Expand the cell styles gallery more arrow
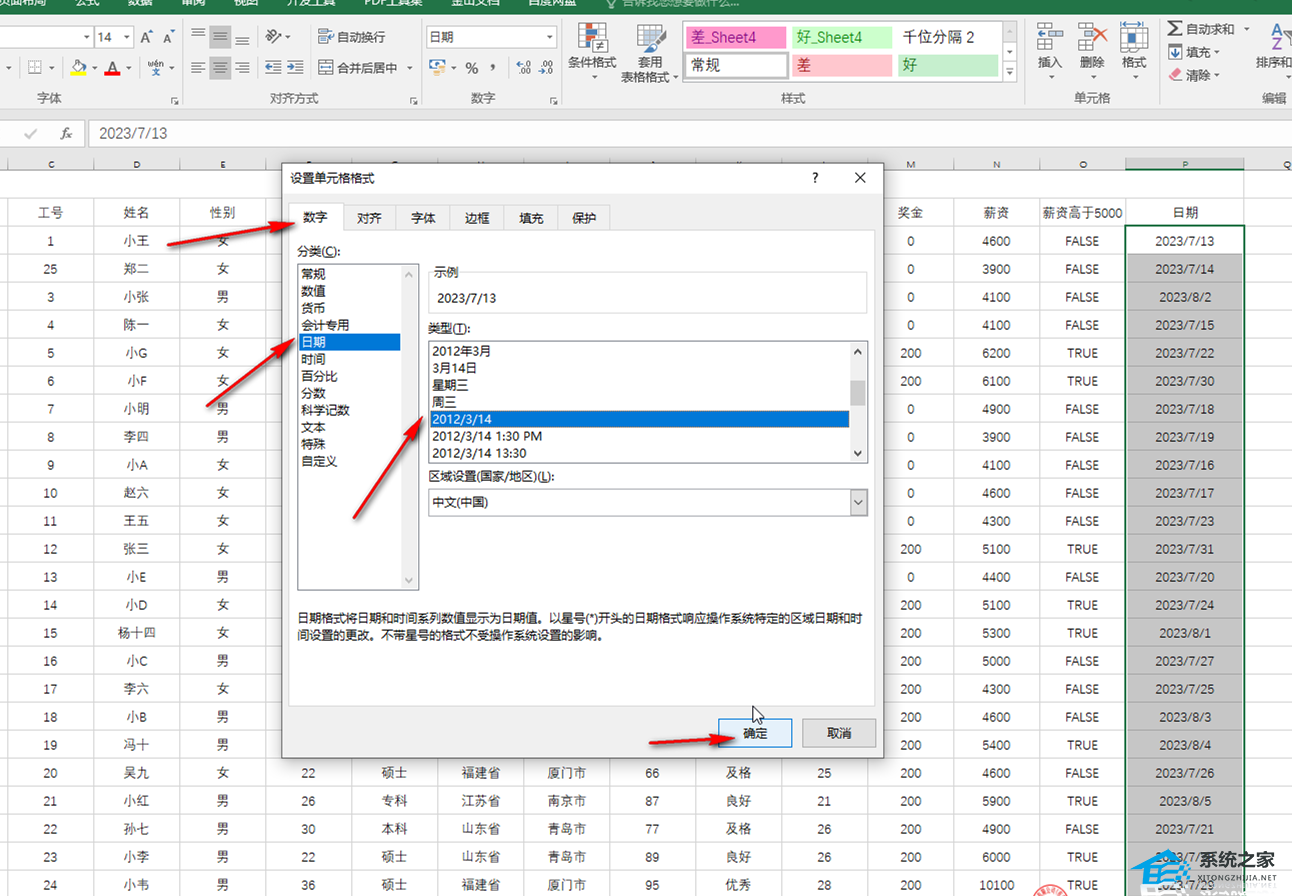This screenshot has width=1292, height=896. click(1009, 72)
